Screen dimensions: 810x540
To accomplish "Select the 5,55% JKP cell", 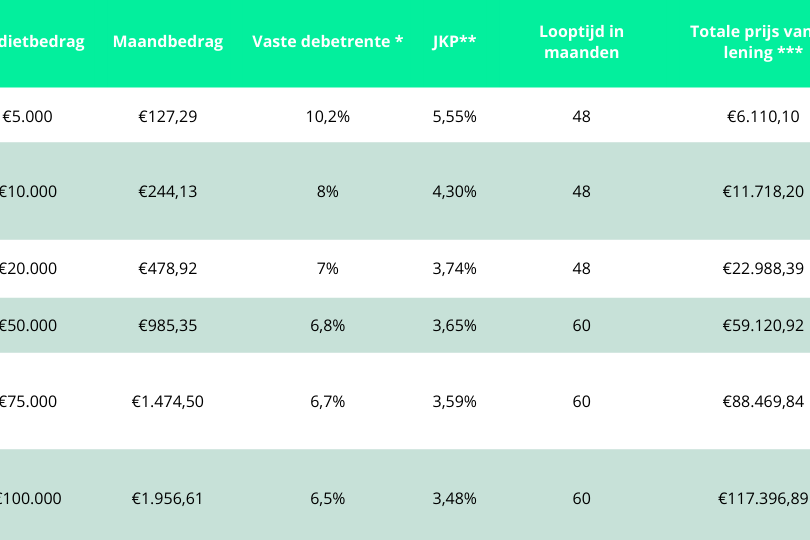I will pyautogui.click(x=454, y=116).
